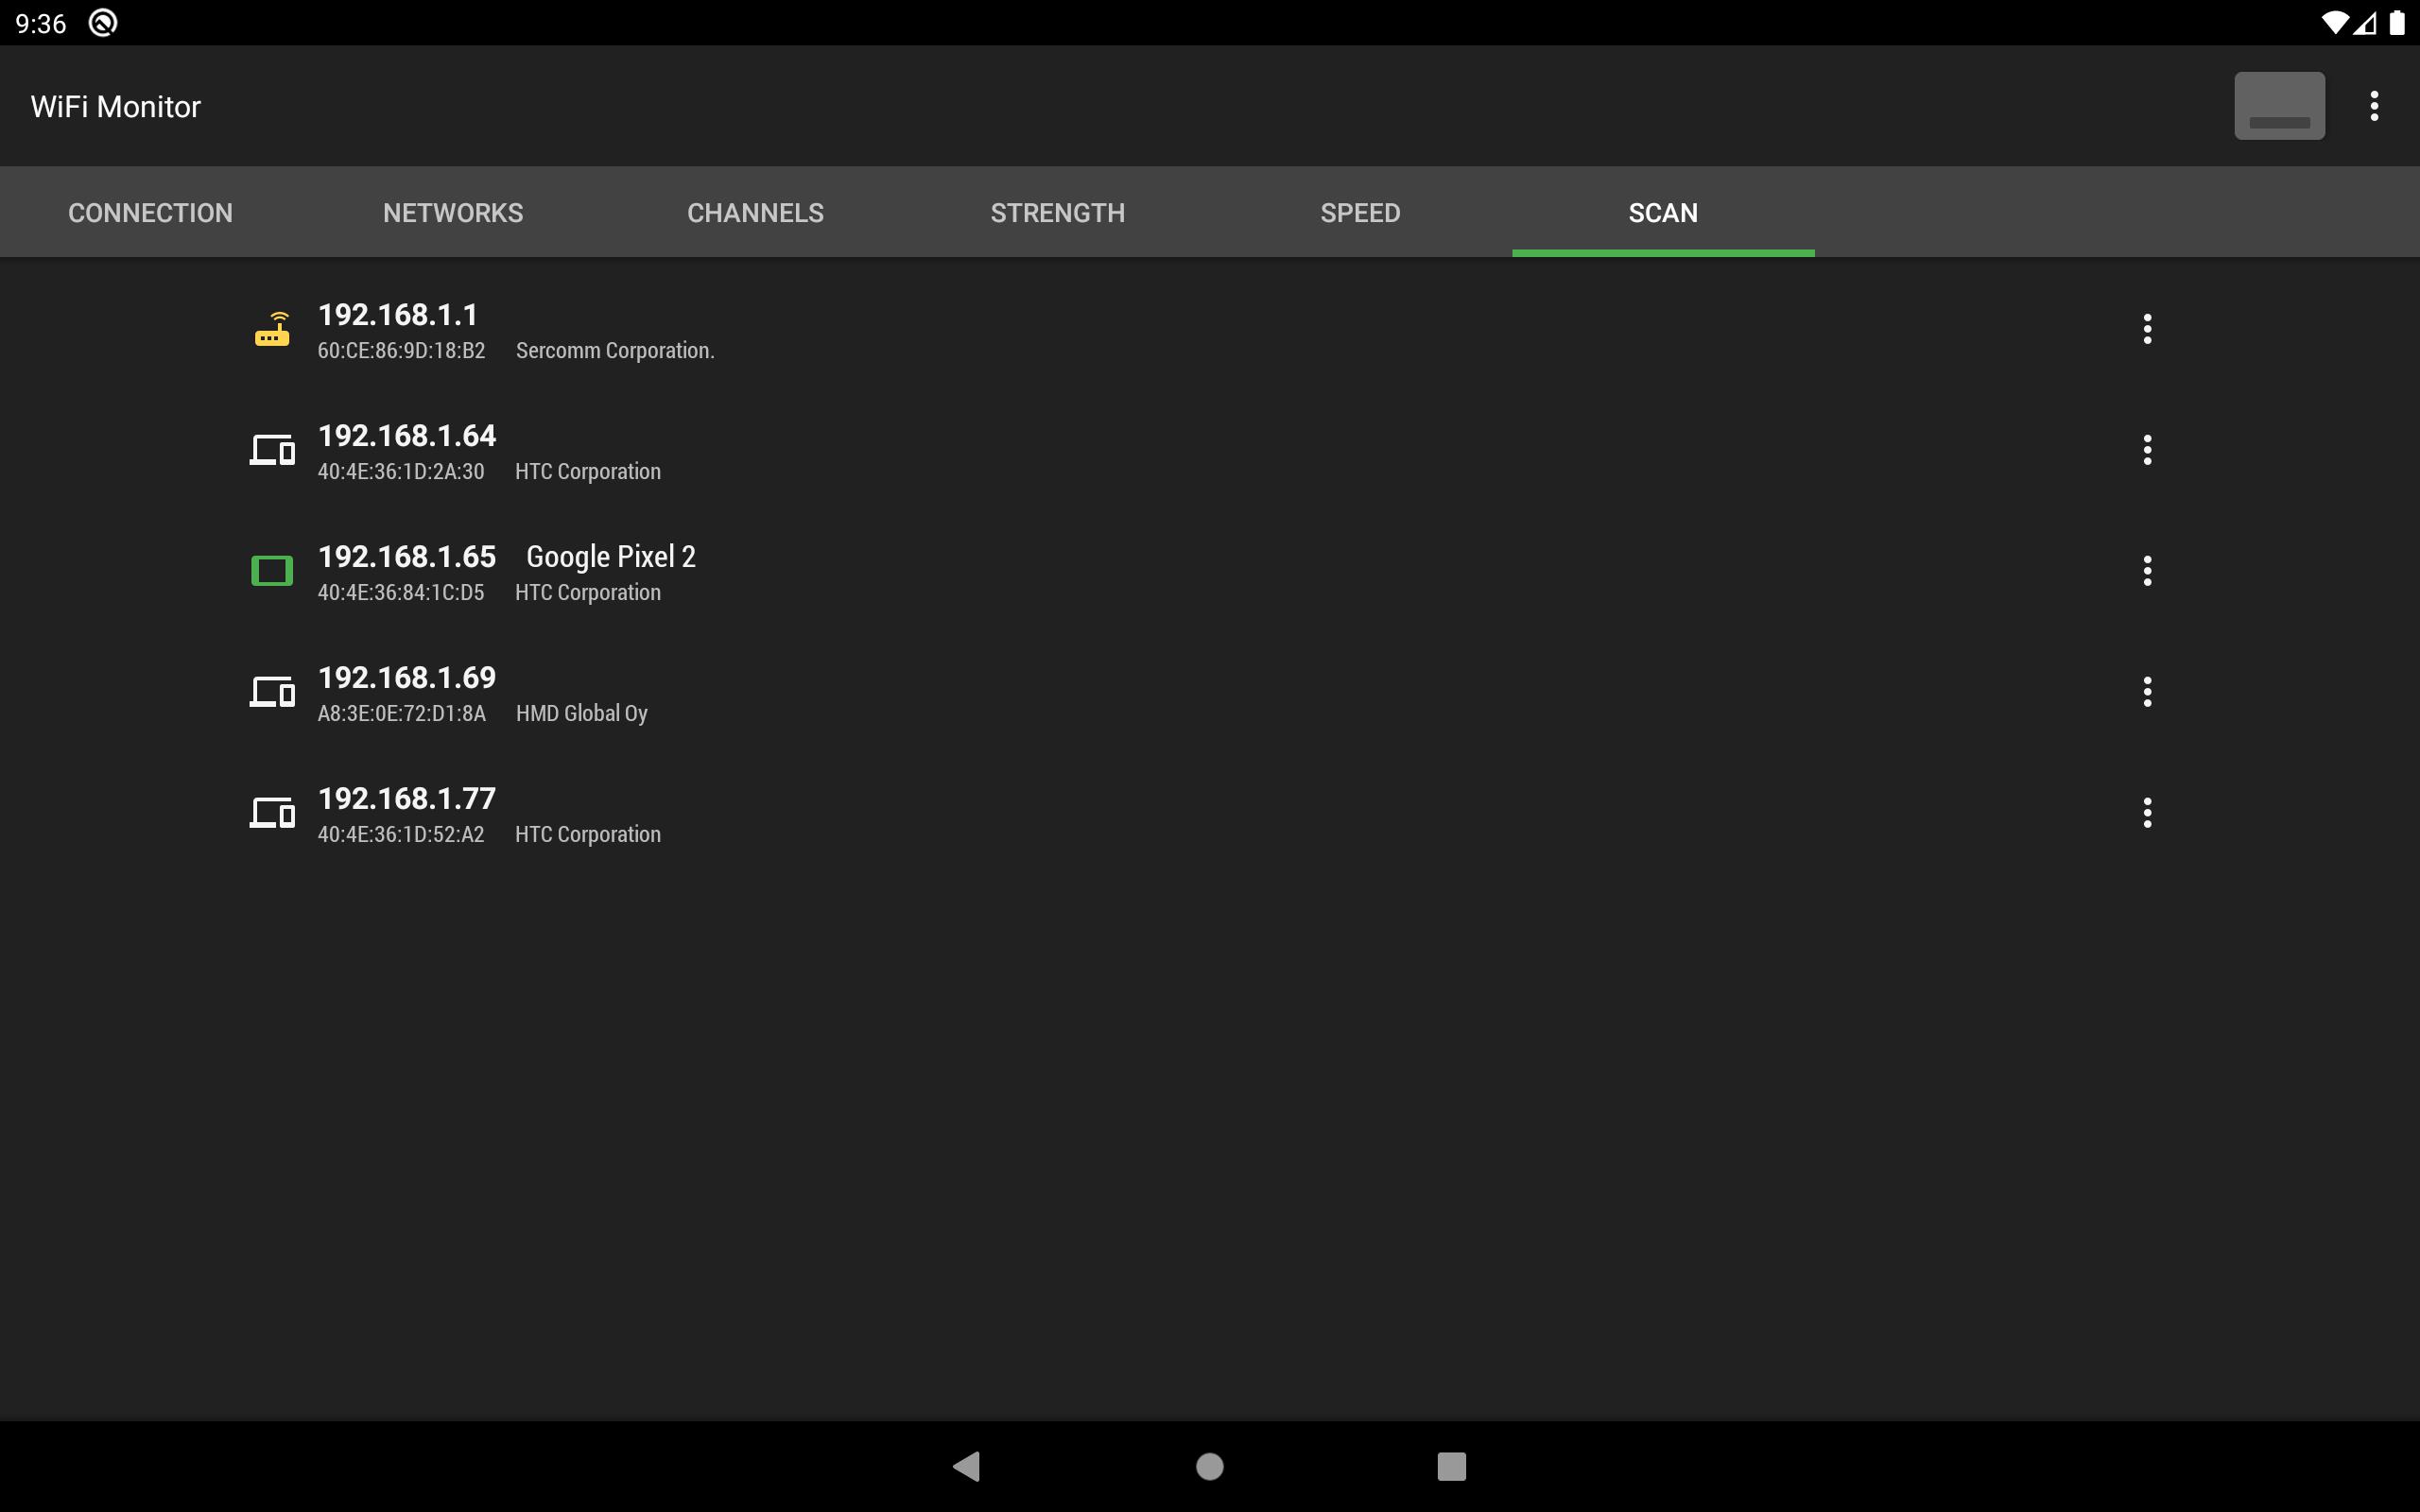Open options menu for HMD Global Oy device
Screen dimensions: 2420x1512
click(2146, 692)
